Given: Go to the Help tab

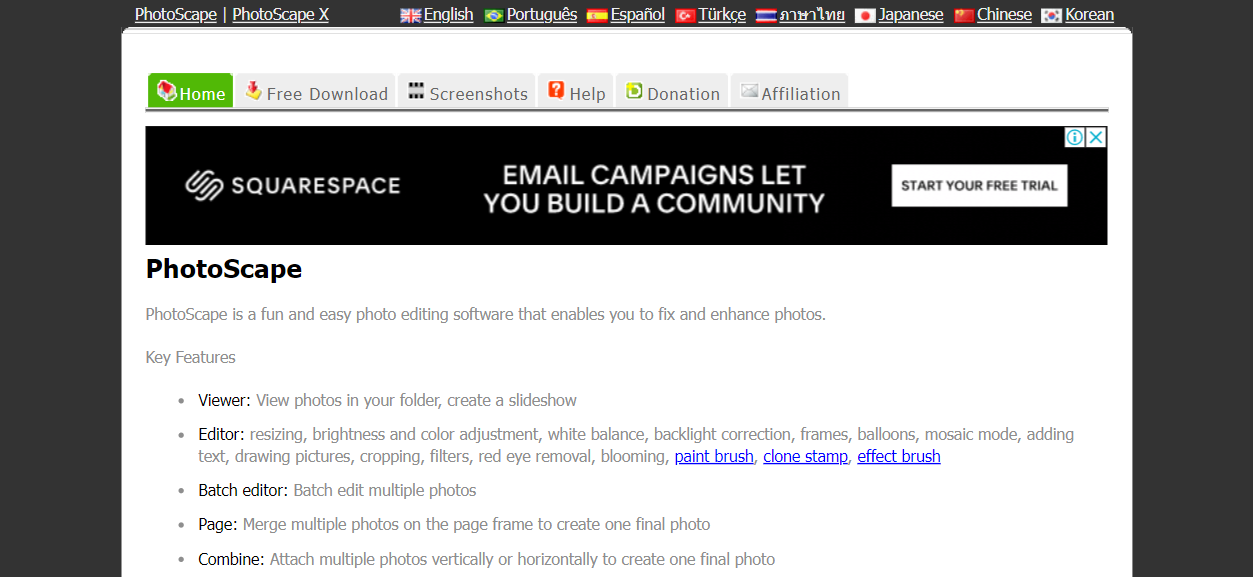Looking at the screenshot, I should (x=576, y=91).
